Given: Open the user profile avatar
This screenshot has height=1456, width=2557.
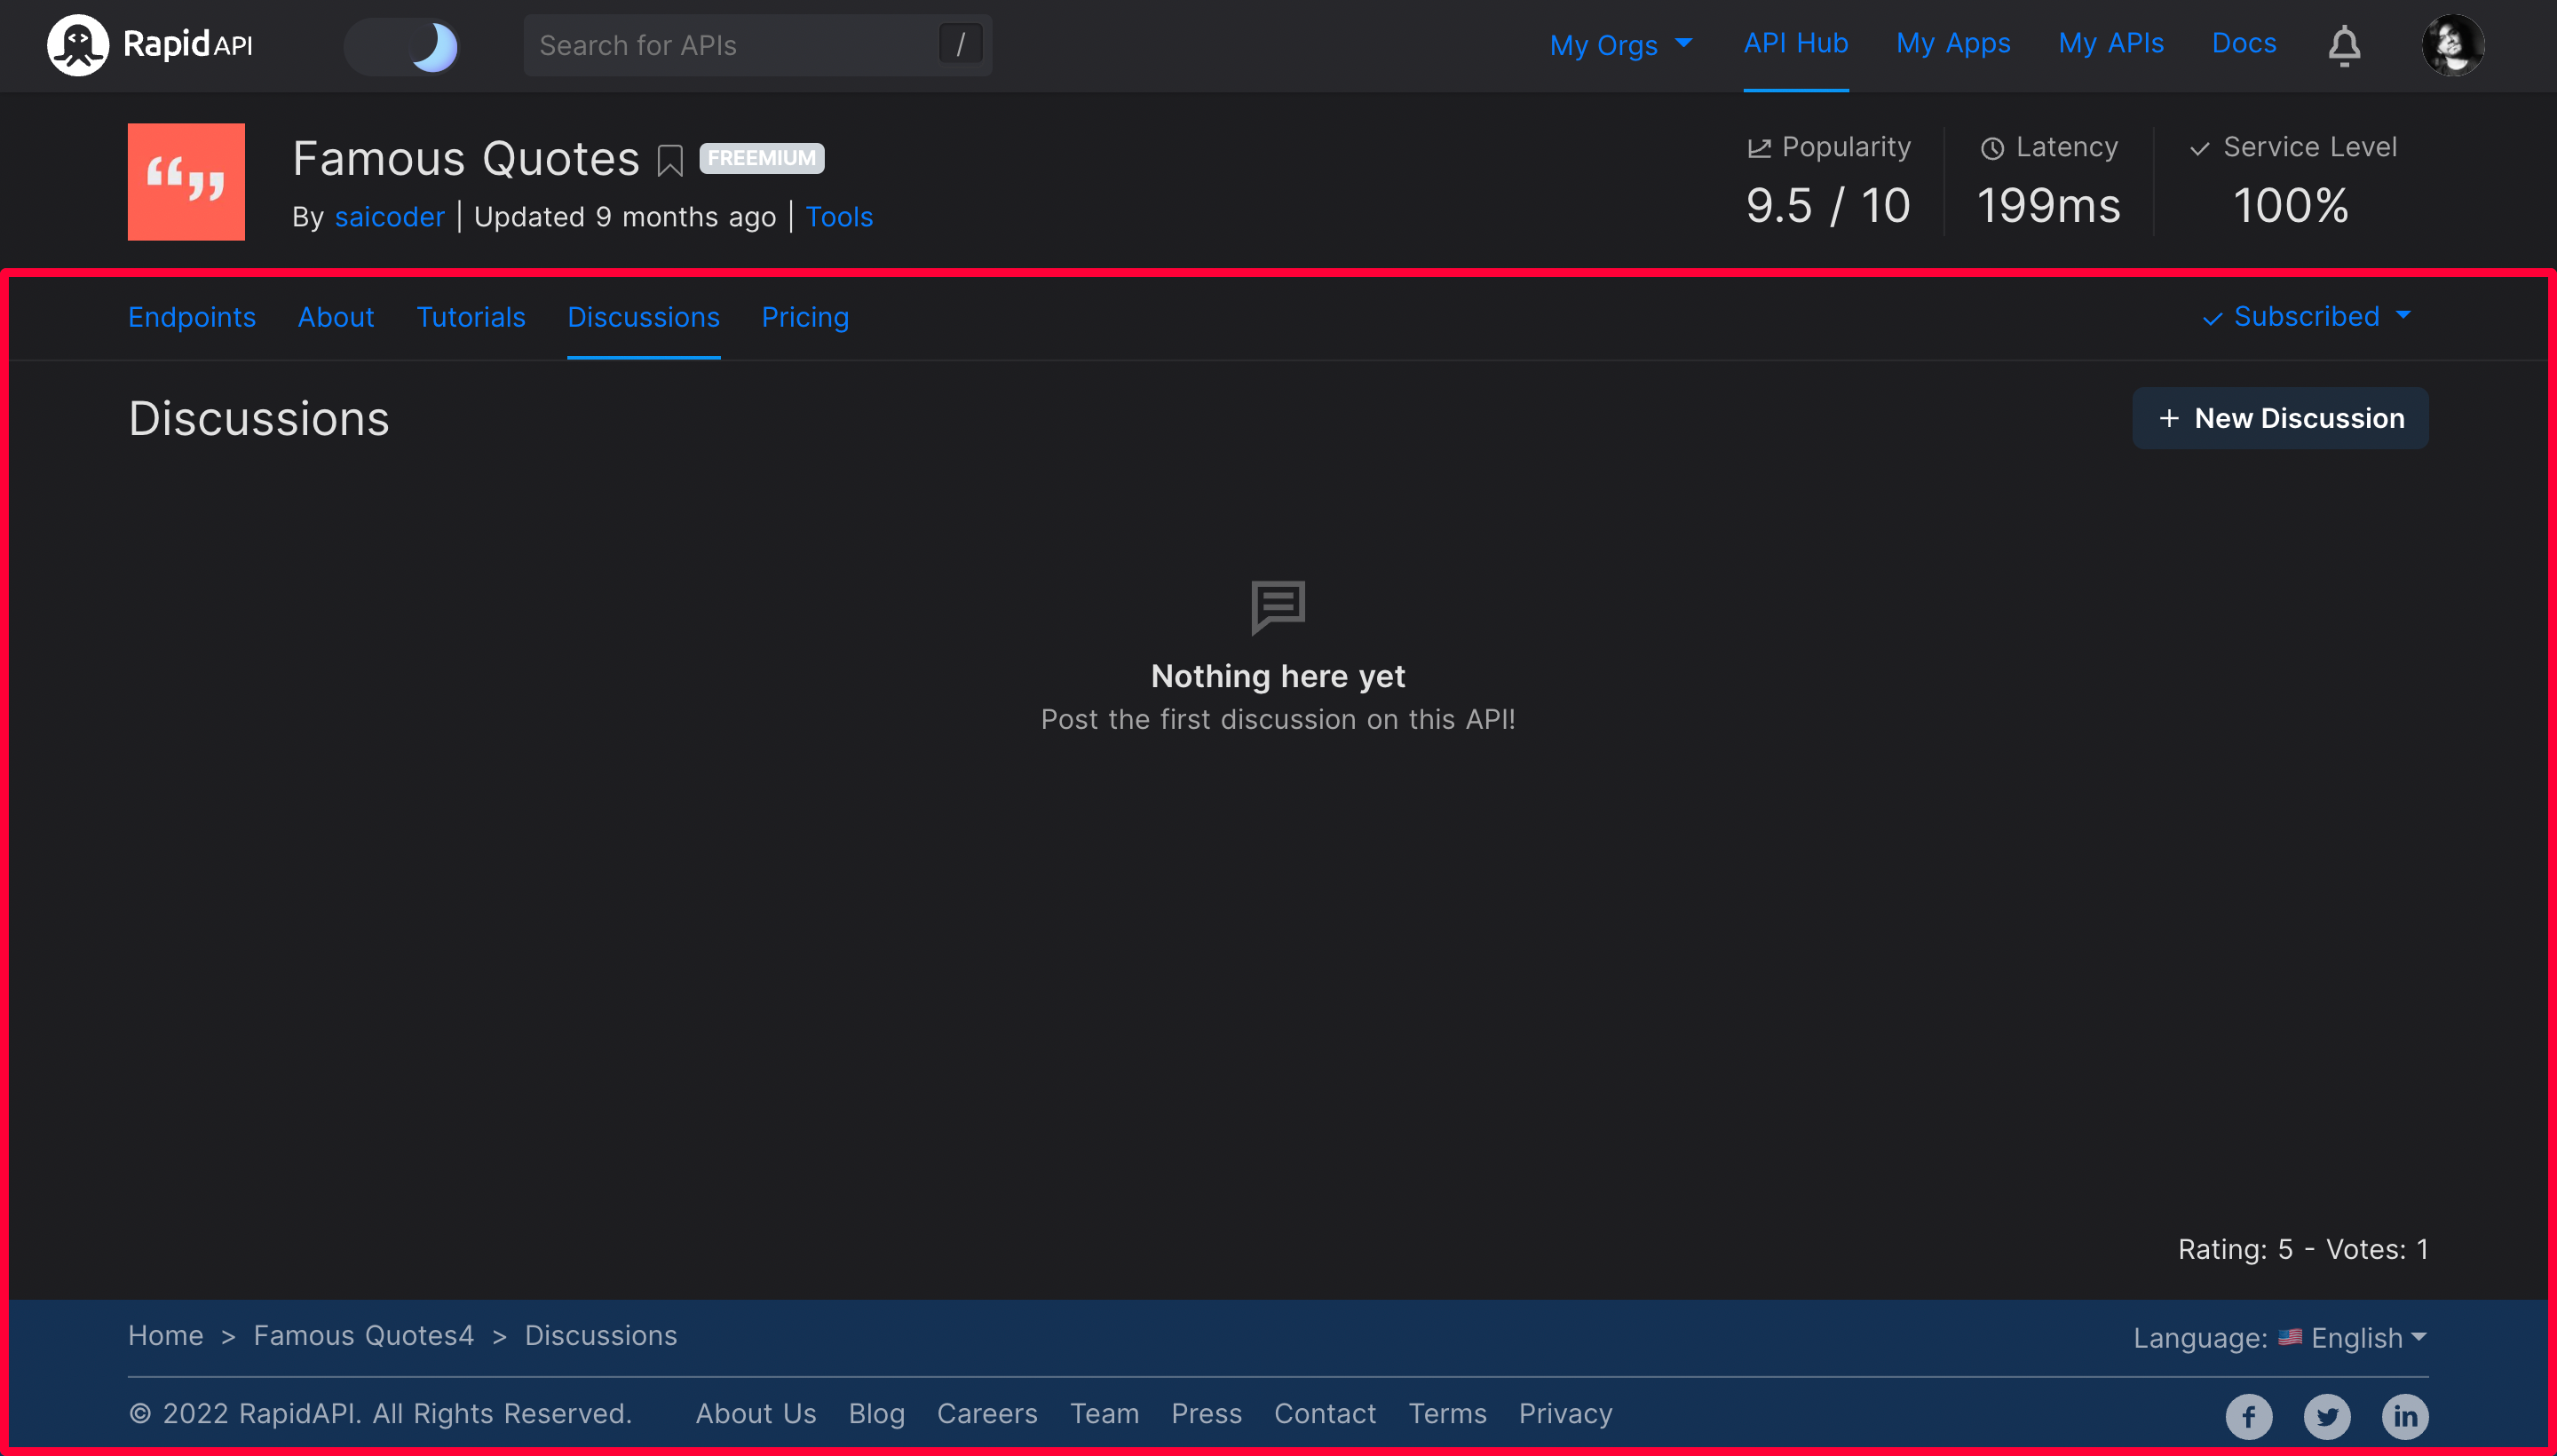Looking at the screenshot, I should (x=2452, y=45).
